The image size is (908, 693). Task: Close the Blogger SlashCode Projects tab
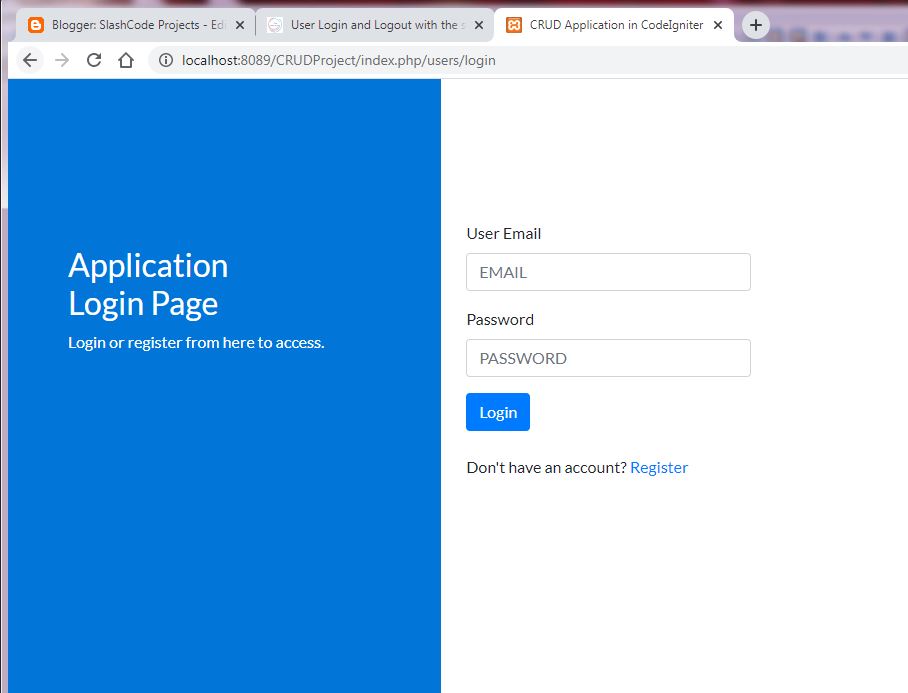240,24
